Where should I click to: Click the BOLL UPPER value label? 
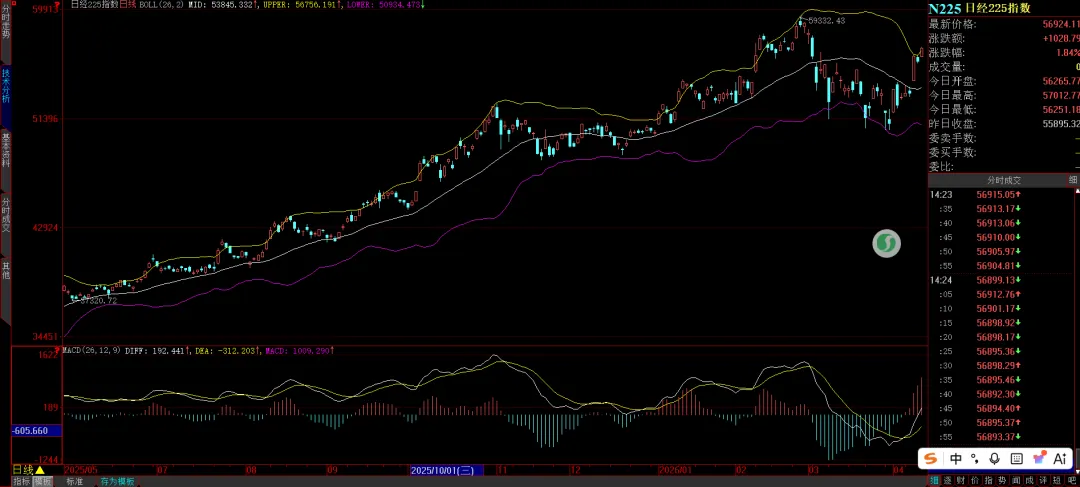(x=302, y=4)
